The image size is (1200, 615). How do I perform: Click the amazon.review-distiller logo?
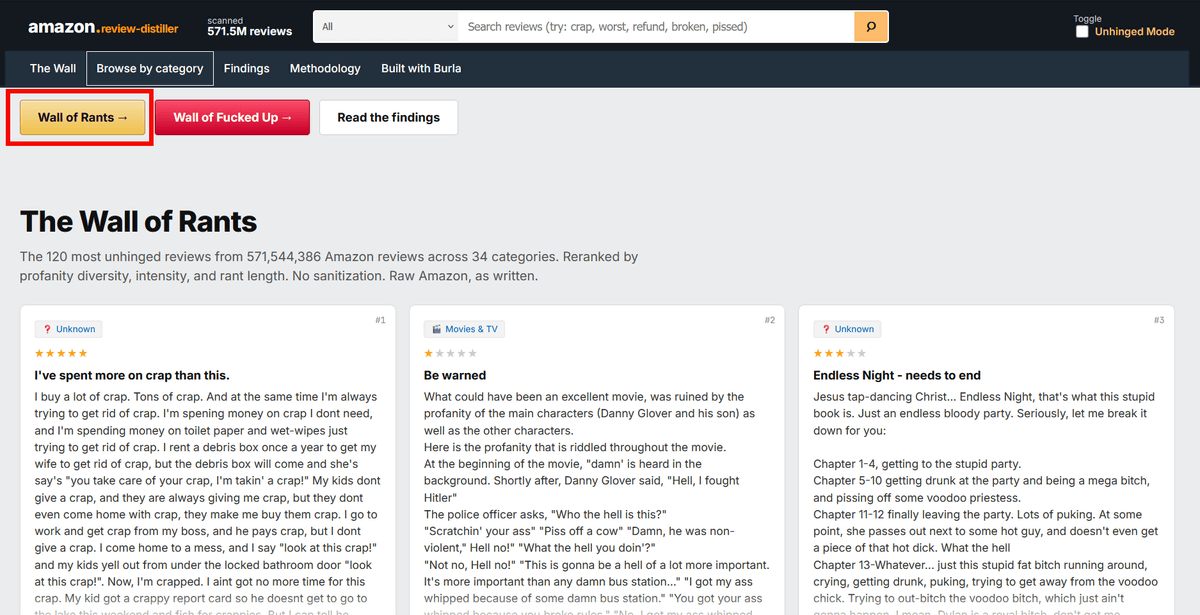click(x=103, y=28)
